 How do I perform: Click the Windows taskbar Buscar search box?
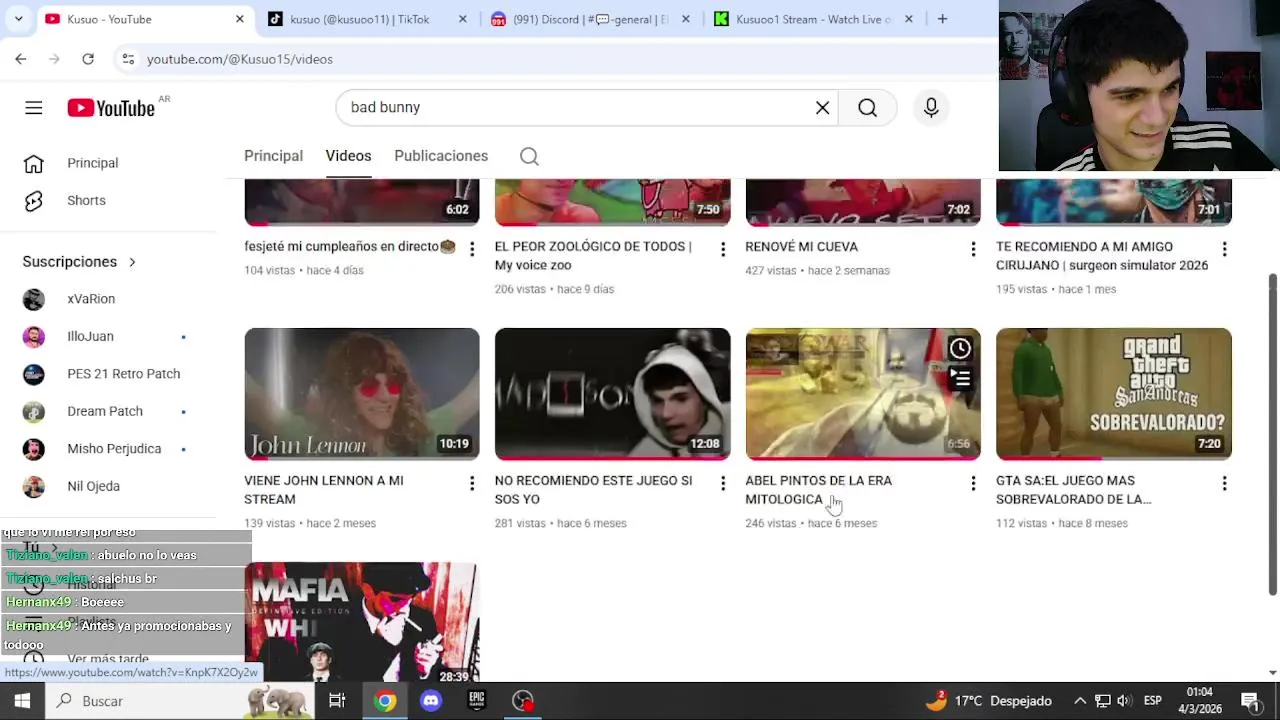(180, 701)
